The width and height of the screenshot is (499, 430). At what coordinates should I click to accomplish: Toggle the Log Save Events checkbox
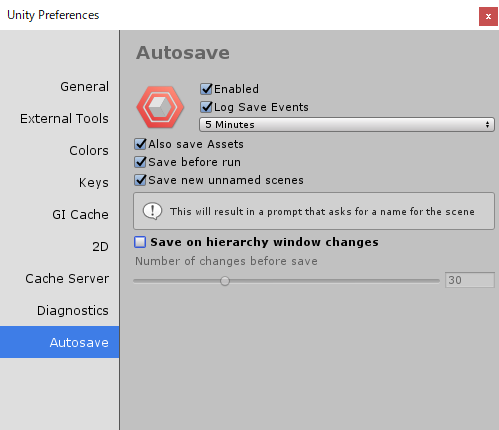pos(206,107)
